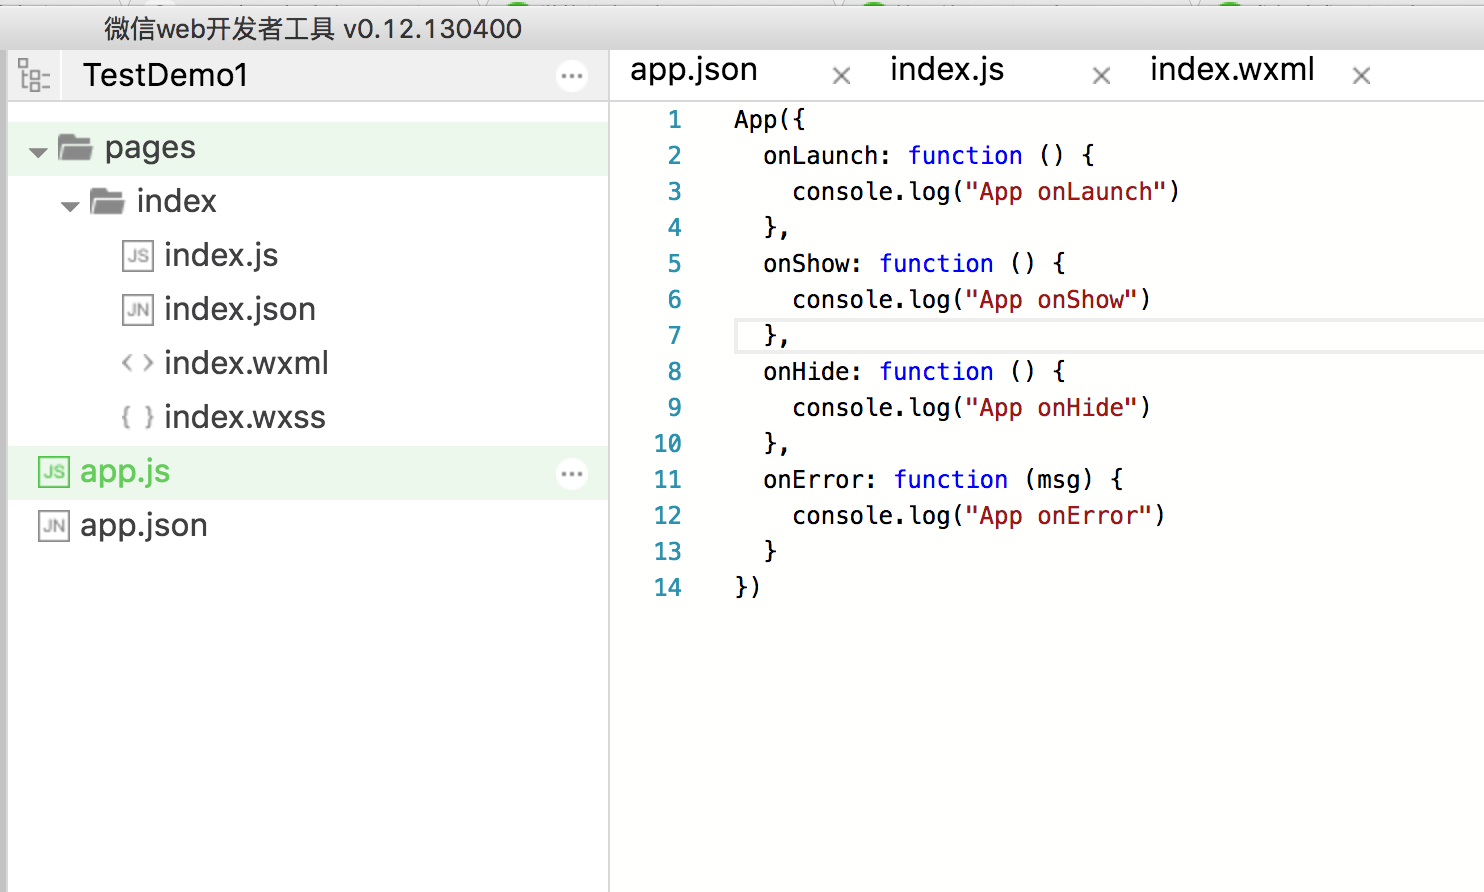
Task: Click the onHide property name
Action: point(806,372)
